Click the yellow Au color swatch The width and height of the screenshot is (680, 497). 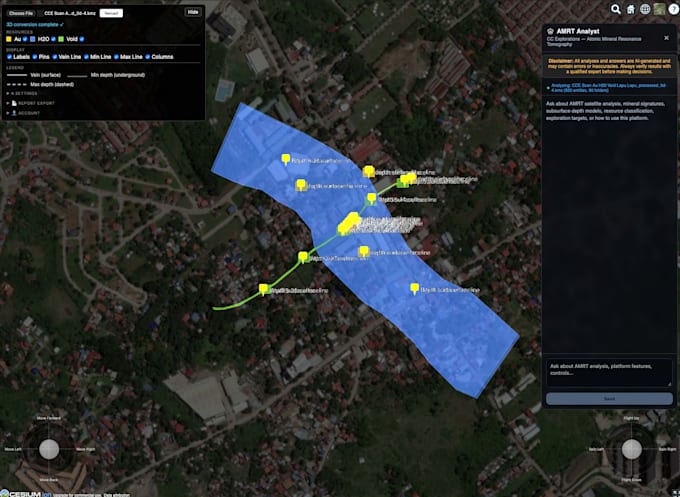click(9, 39)
